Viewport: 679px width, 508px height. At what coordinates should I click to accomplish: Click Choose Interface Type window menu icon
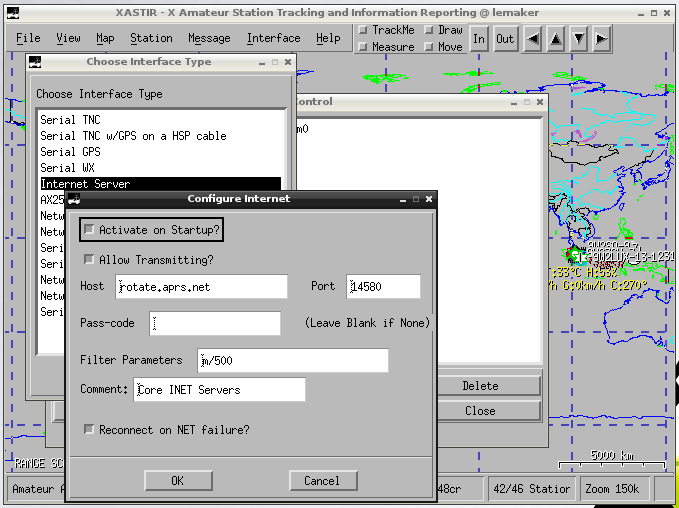35,62
